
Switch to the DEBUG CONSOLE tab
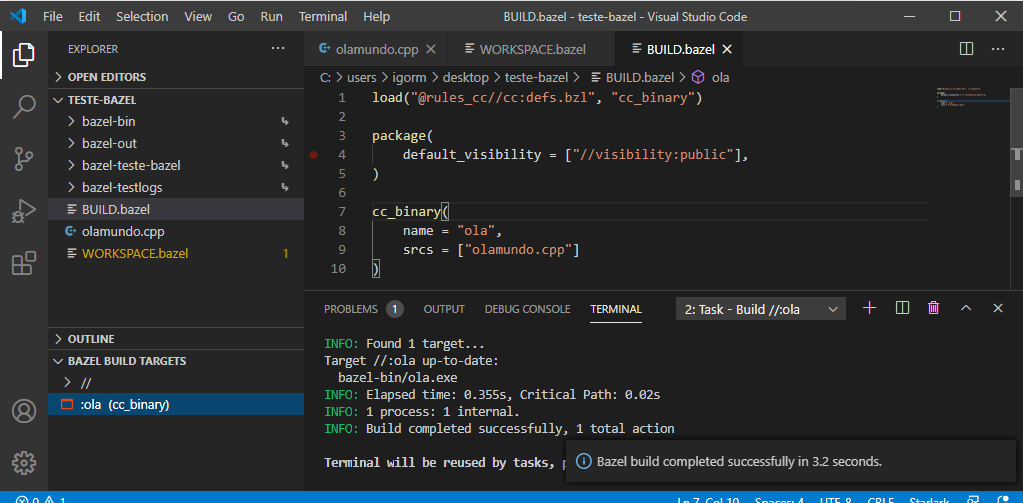(x=527, y=309)
